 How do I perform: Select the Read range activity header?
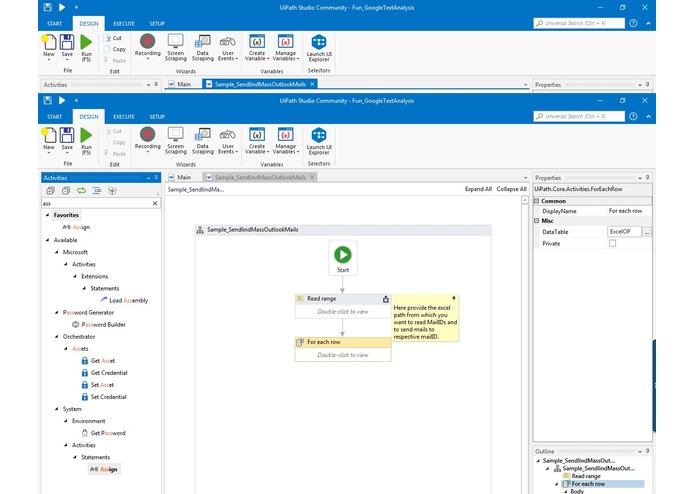343,299
